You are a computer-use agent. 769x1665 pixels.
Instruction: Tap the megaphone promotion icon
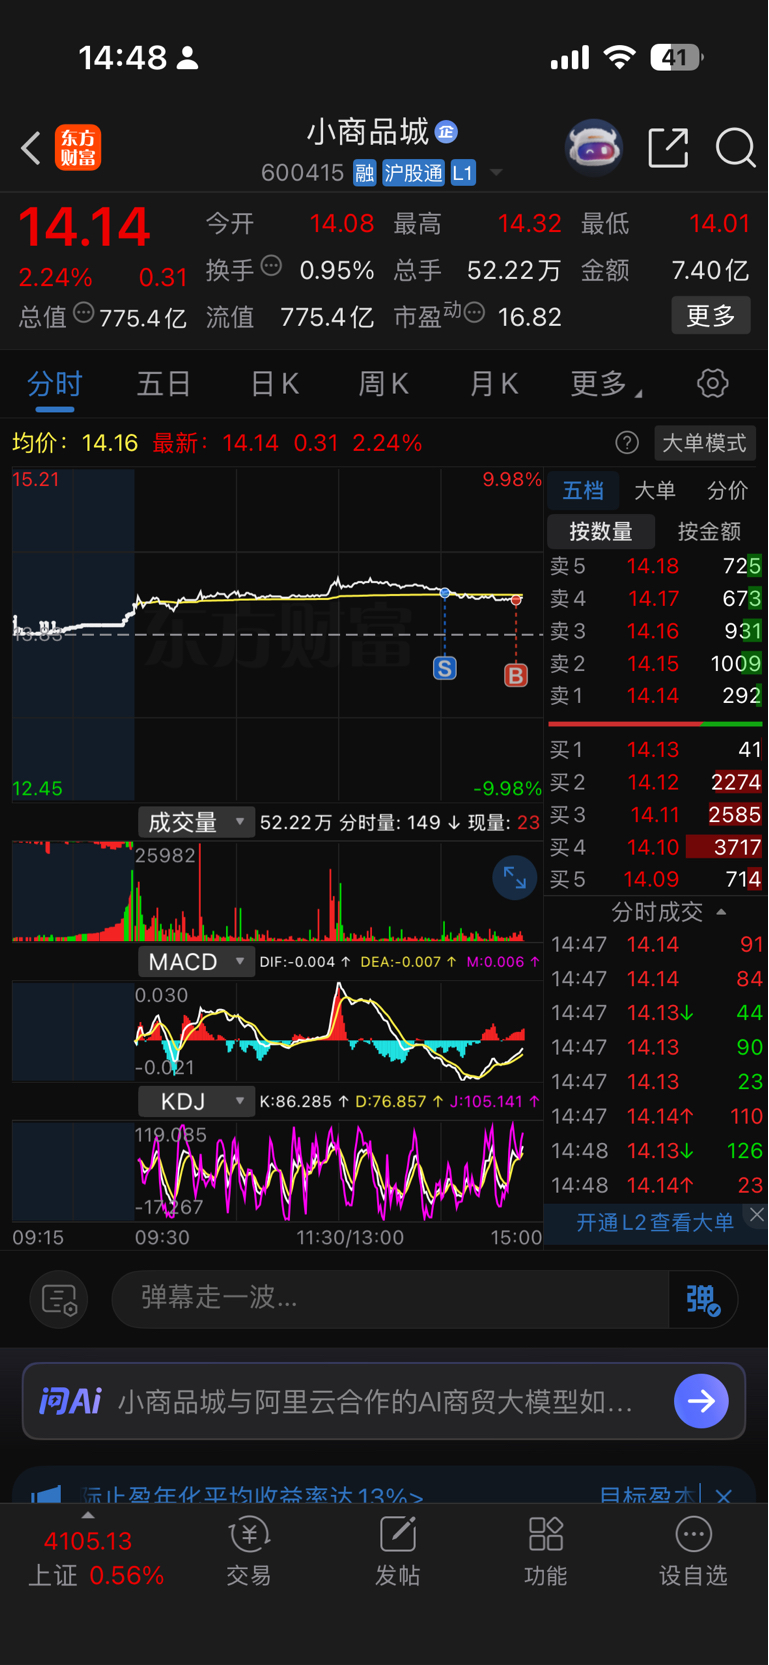46,1496
